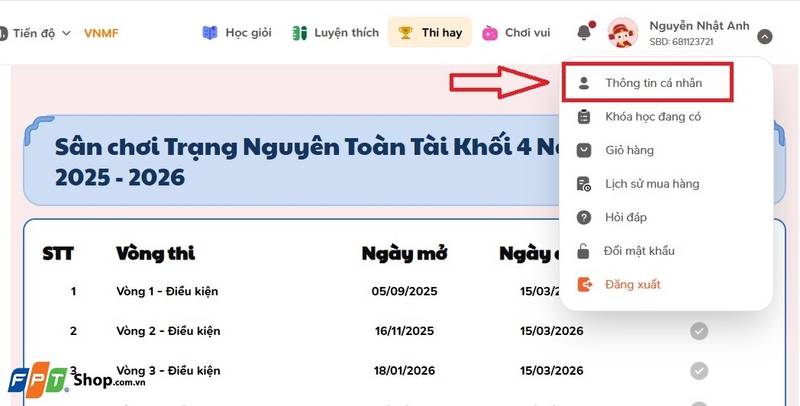This screenshot has width=800, height=406.
Task: Click the opening date 16/11/2025
Action: tap(404, 331)
